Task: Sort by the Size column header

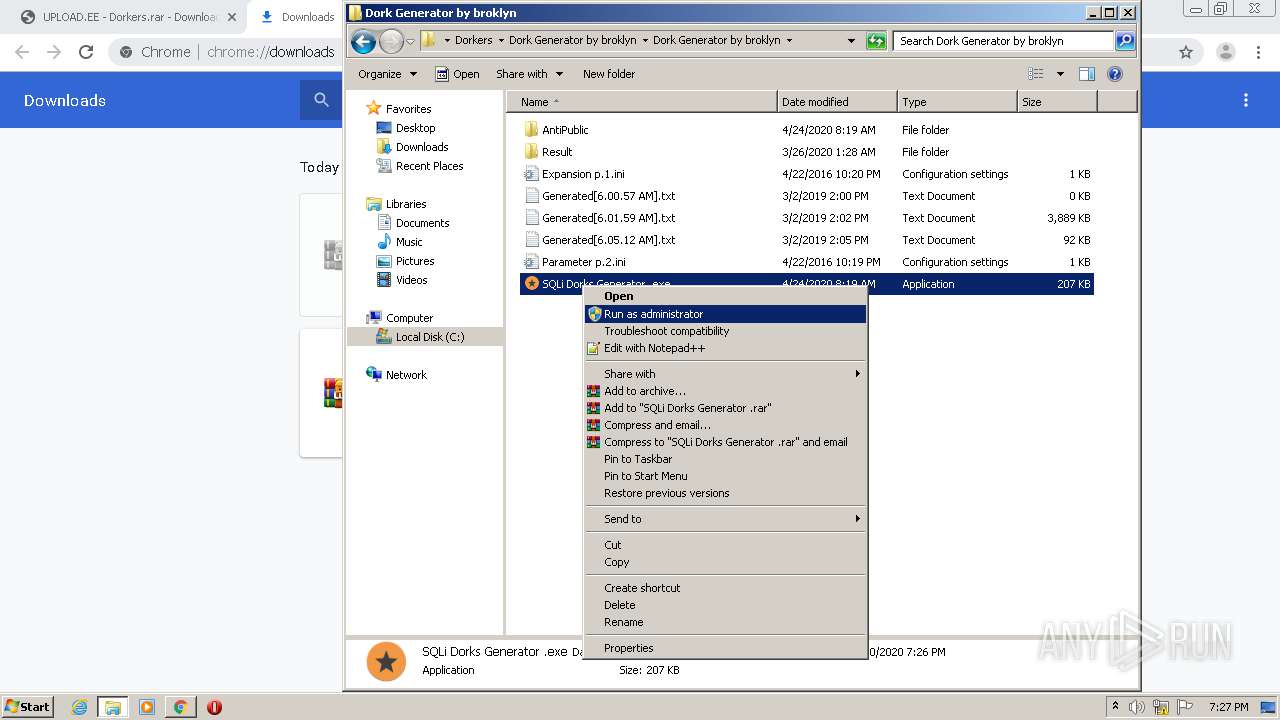Action: pyautogui.click(x=1057, y=102)
